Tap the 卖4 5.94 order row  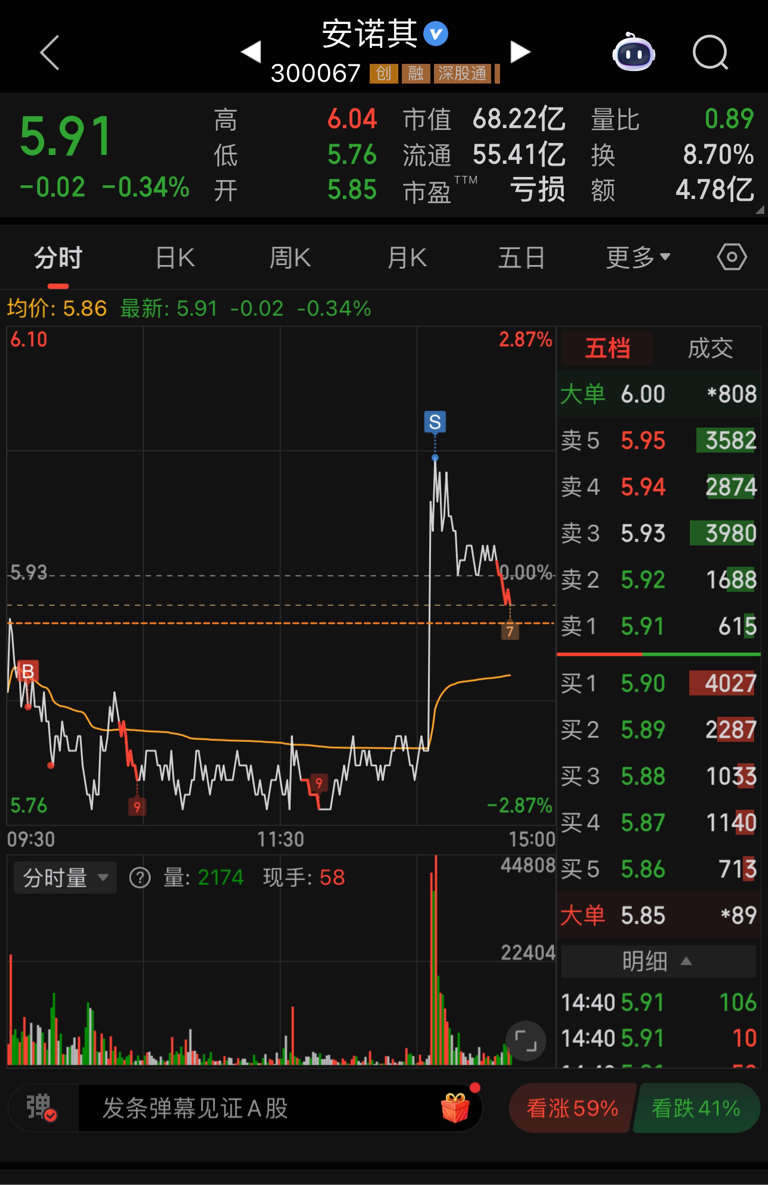[658, 487]
